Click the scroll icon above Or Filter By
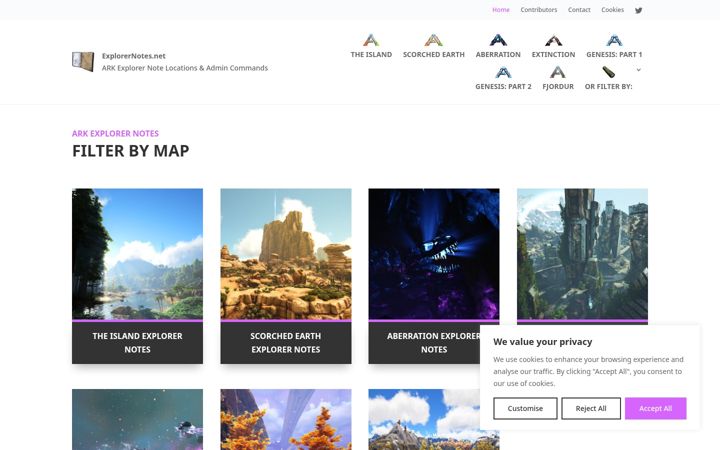This screenshot has height=450, width=720. pos(609,72)
